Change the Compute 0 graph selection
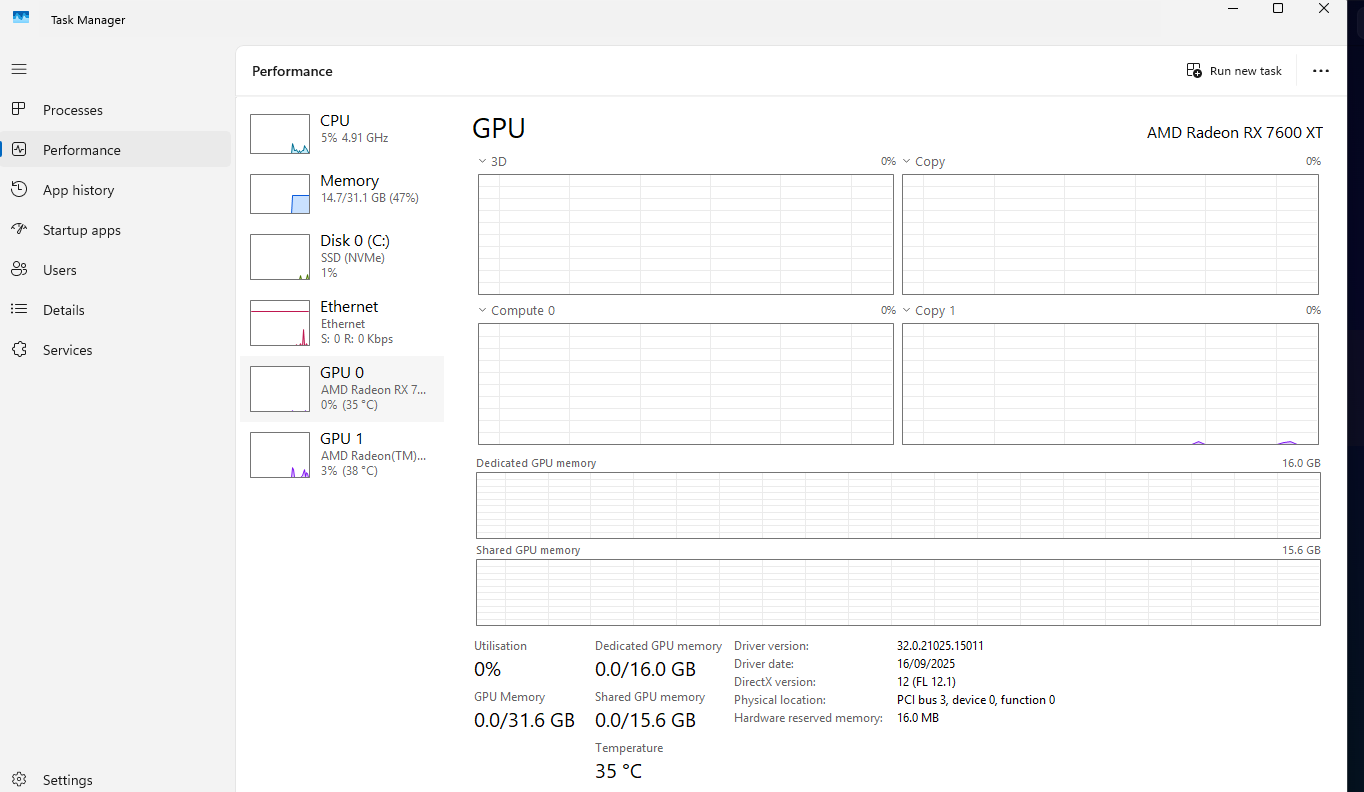Image resolution: width=1364 pixels, height=792 pixels. 482,310
